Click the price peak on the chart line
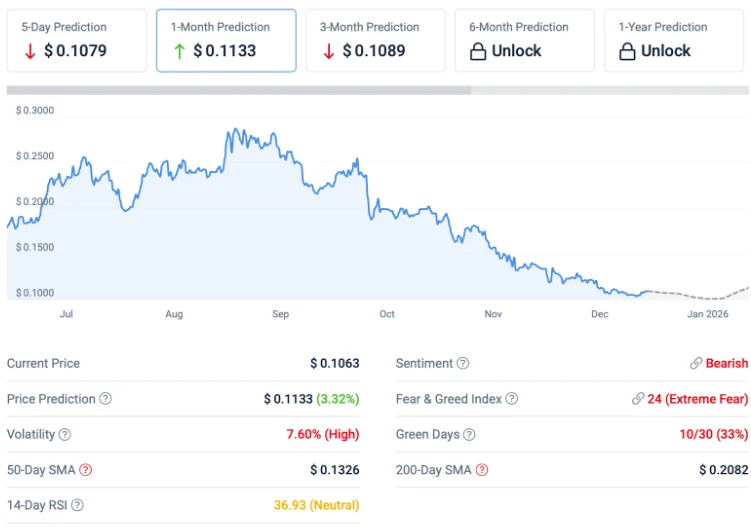 [233, 130]
